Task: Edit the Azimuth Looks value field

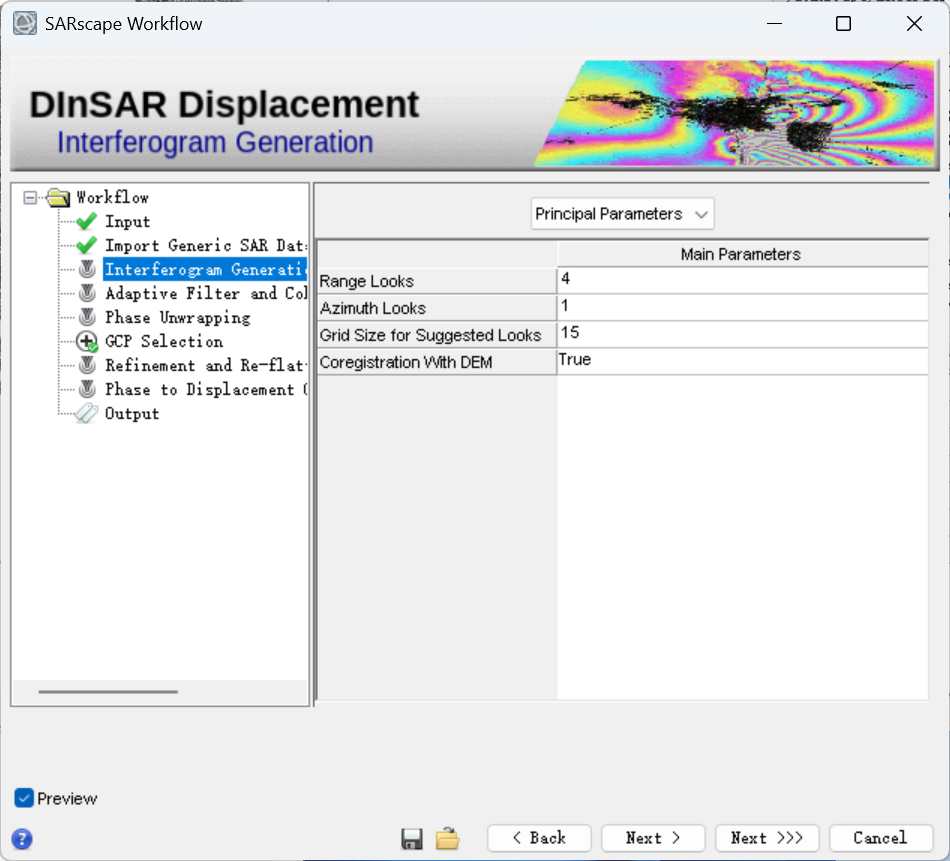Action: (743, 307)
